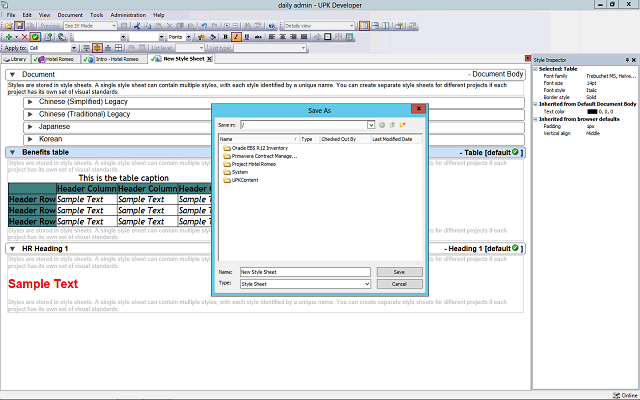Expand the Japanese style entry

30,127
